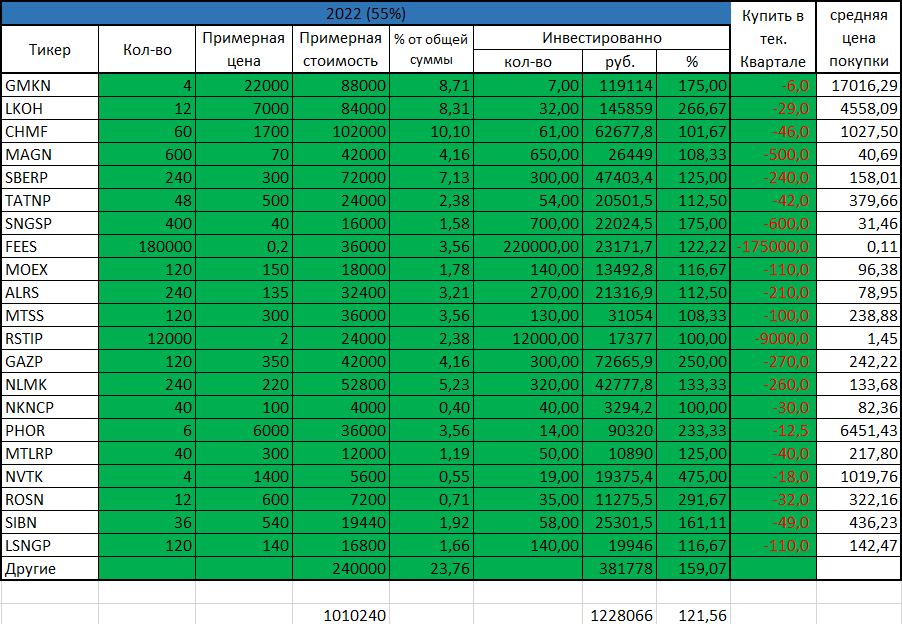The width and height of the screenshot is (902, 624).
Task: Click the MTSS ticker cell
Action: click(x=50, y=316)
